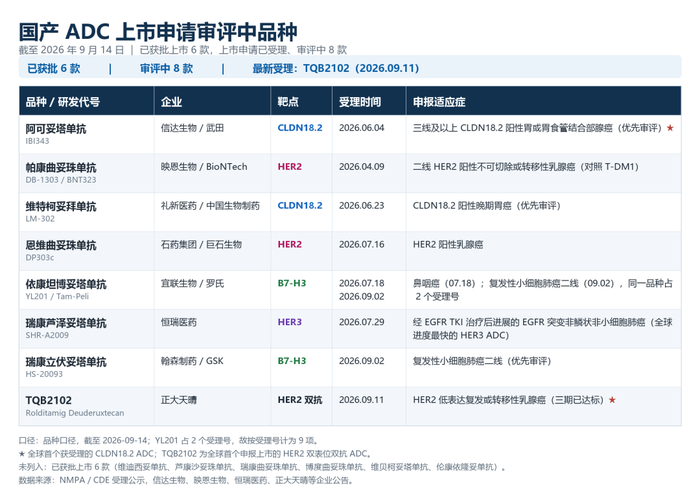The width and height of the screenshot is (700, 502).
Task: Click the 申报适应症 column header
Action: click(439, 102)
